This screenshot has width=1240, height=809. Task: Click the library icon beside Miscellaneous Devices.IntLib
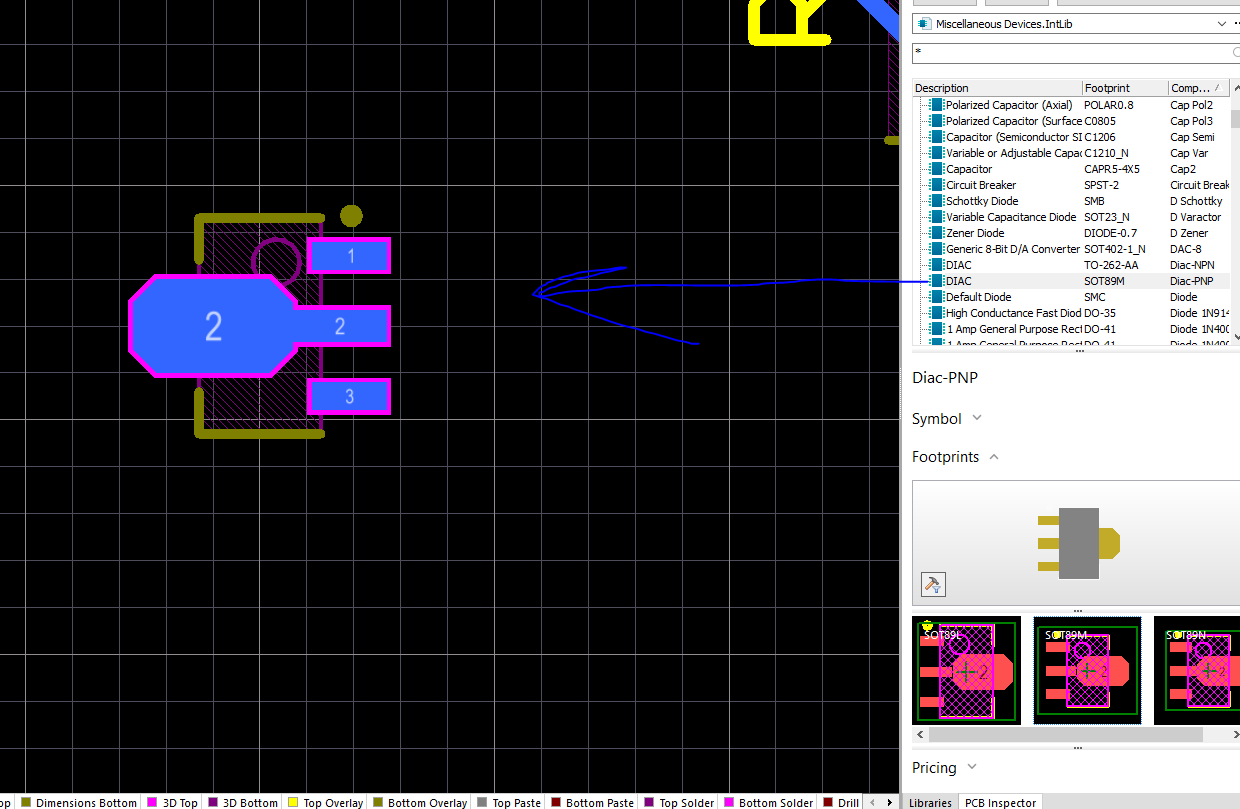pyautogui.click(x=923, y=23)
